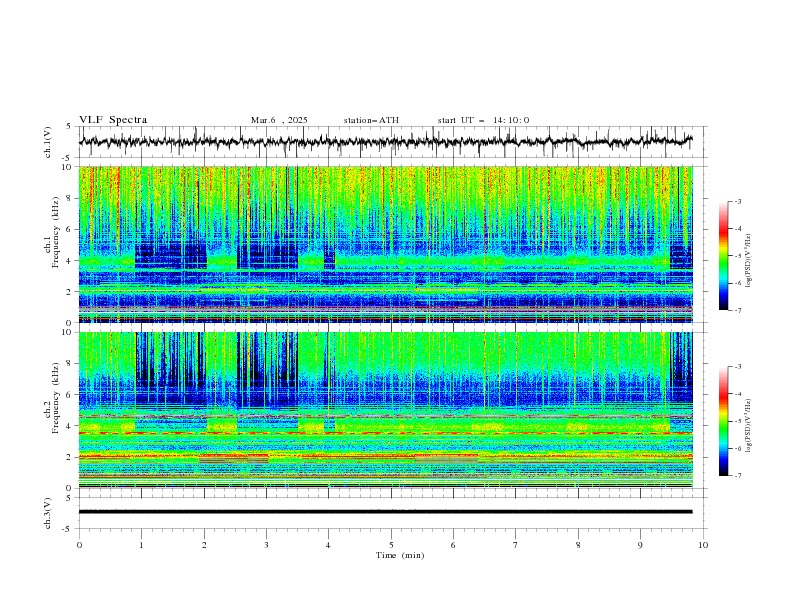This screenshot has width=792, height=612.
Task: Click the ch.1 spectrogram '8' kHz tick label
Action: click(x=70, y=198)
